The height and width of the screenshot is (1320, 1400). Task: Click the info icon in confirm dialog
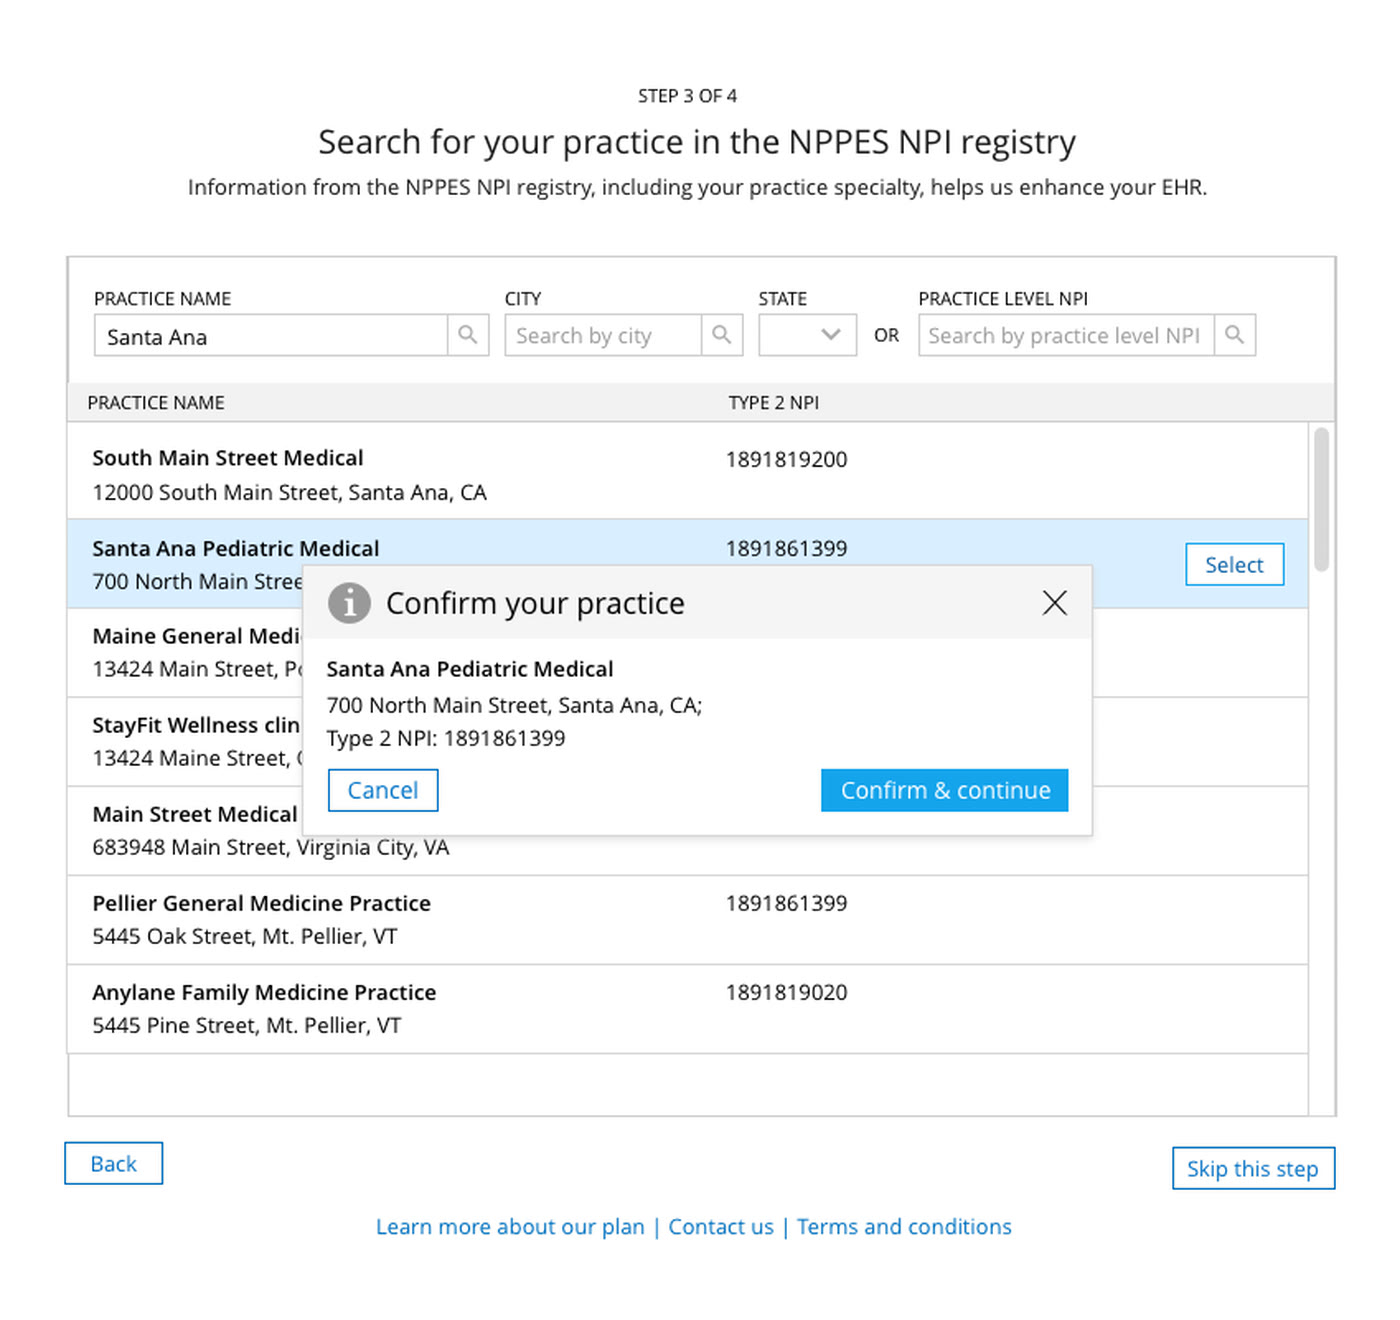pos(349,603)
